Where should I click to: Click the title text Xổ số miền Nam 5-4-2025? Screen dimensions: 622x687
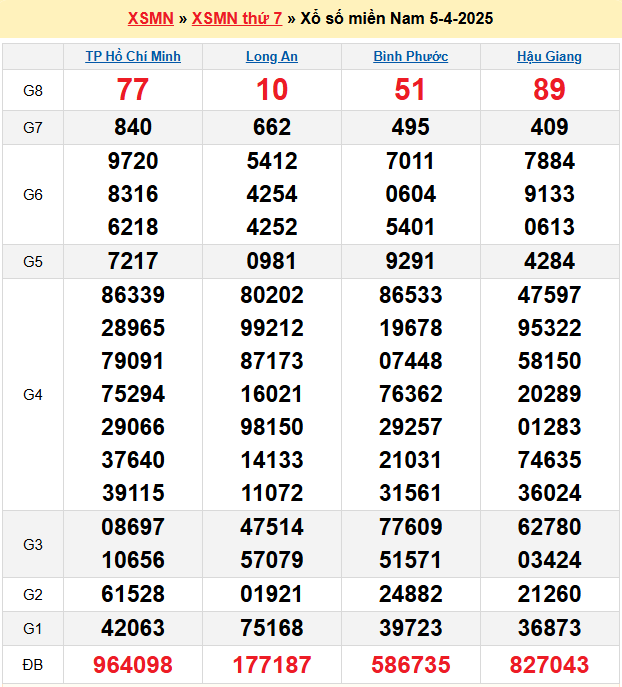[396, 19]
